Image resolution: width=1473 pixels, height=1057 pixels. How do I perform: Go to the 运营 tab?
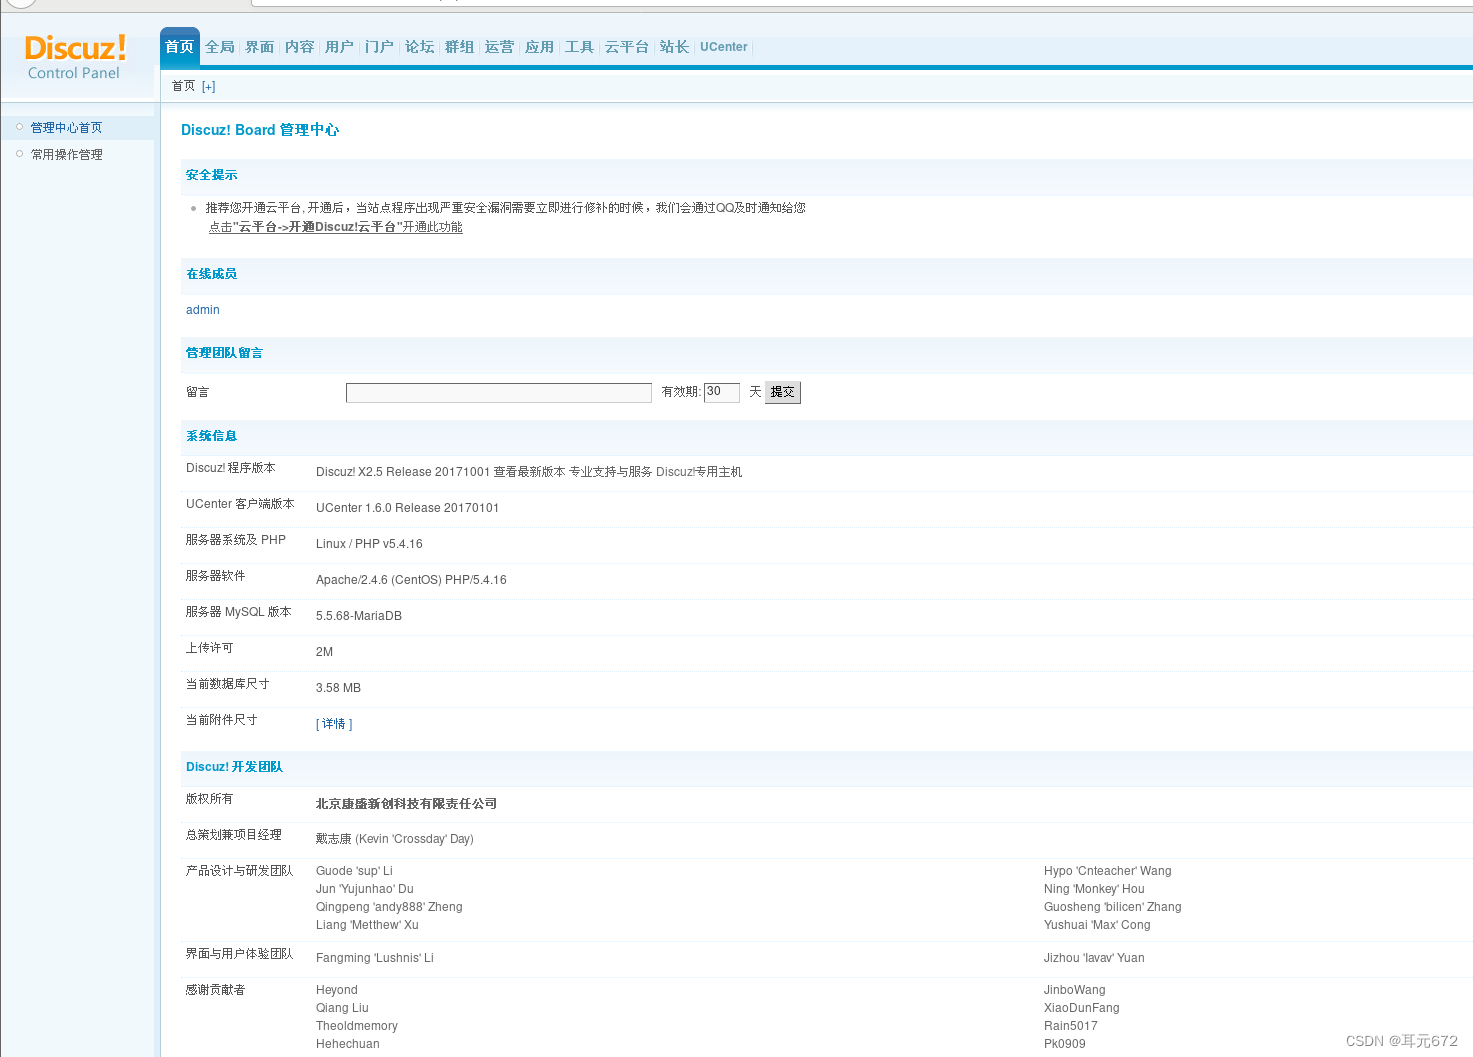(500, 47)
